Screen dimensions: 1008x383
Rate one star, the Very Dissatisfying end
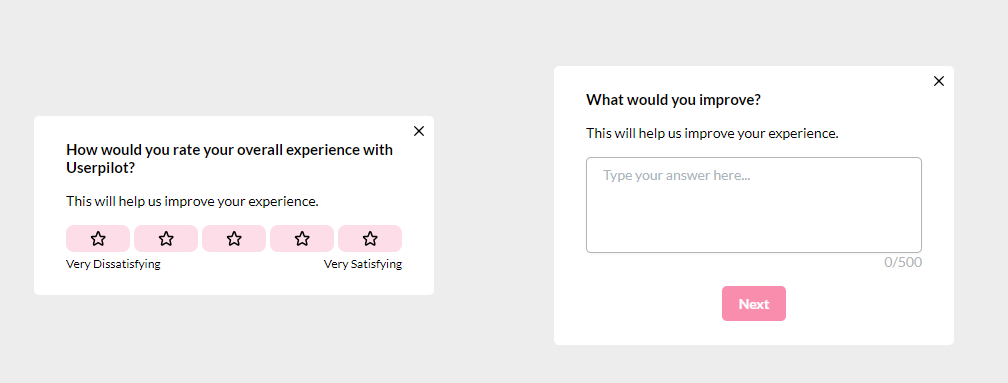[98, 238]
